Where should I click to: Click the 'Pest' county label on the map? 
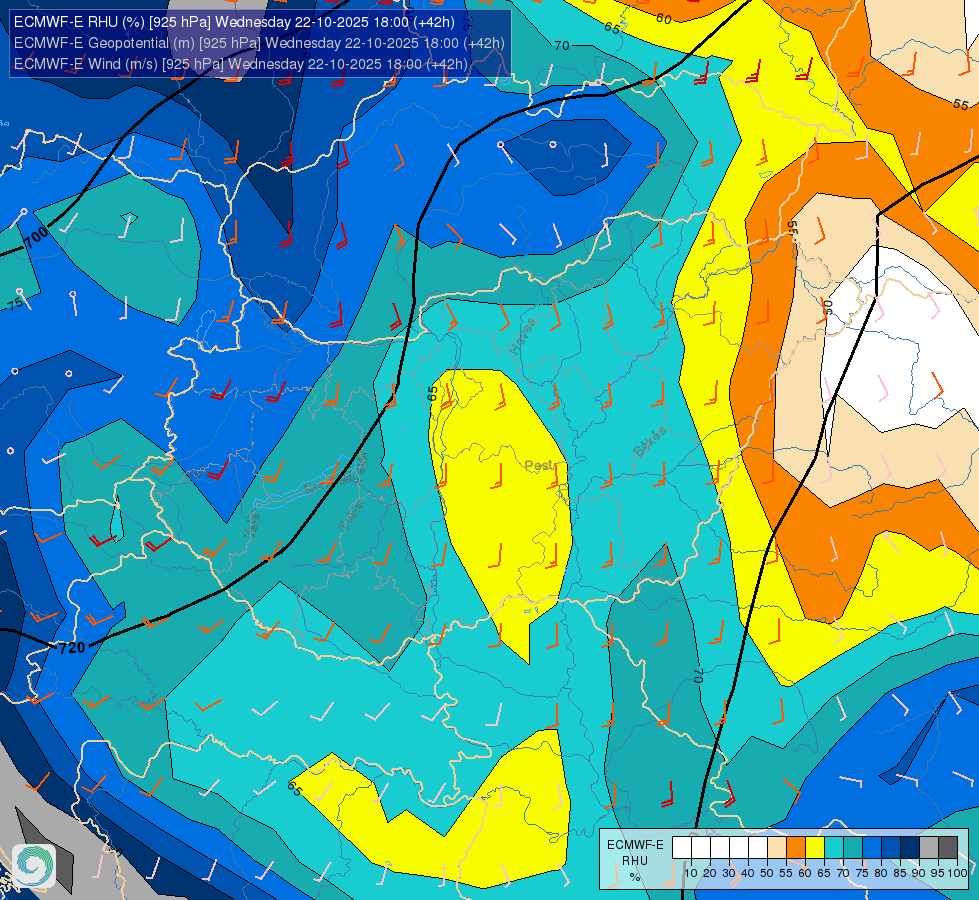click(x=538, y=466)
